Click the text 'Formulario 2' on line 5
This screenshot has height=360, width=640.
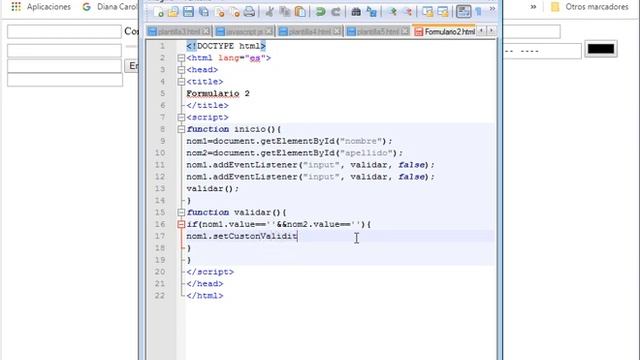click(218, 93)
